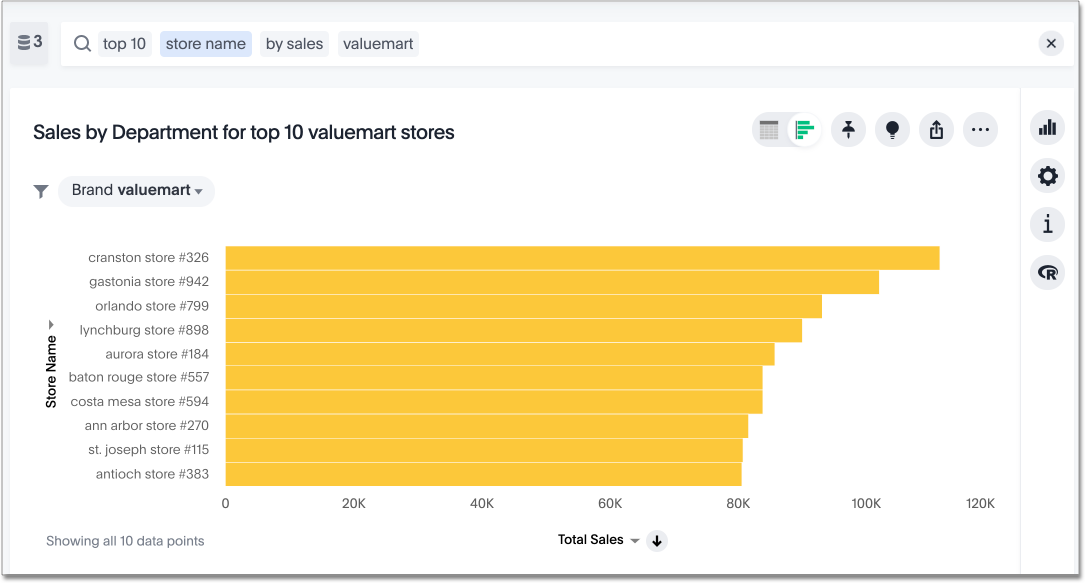Open the R analysis icon
Viewport: 1085px width, 583px height.
click(x=1047, y=272)
